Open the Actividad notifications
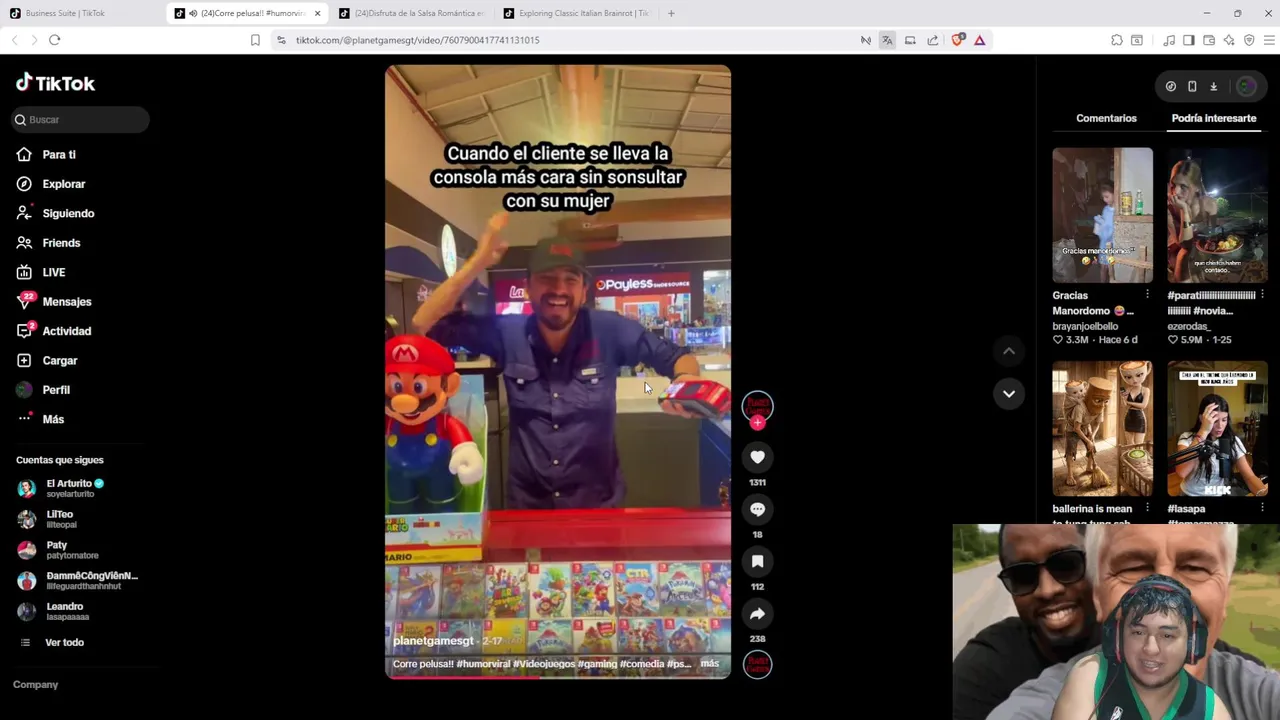1280x720 pixels. (x=54, y=331)
